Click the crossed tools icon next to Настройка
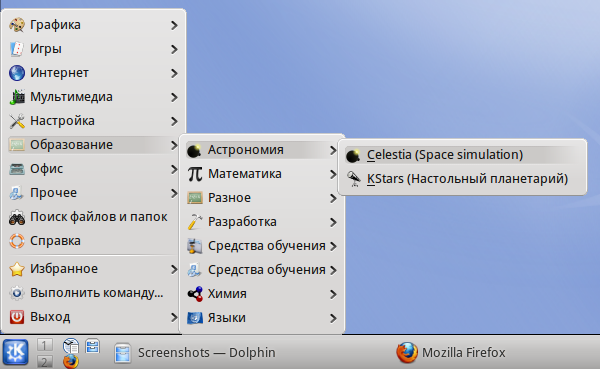 tap(17, 121)
